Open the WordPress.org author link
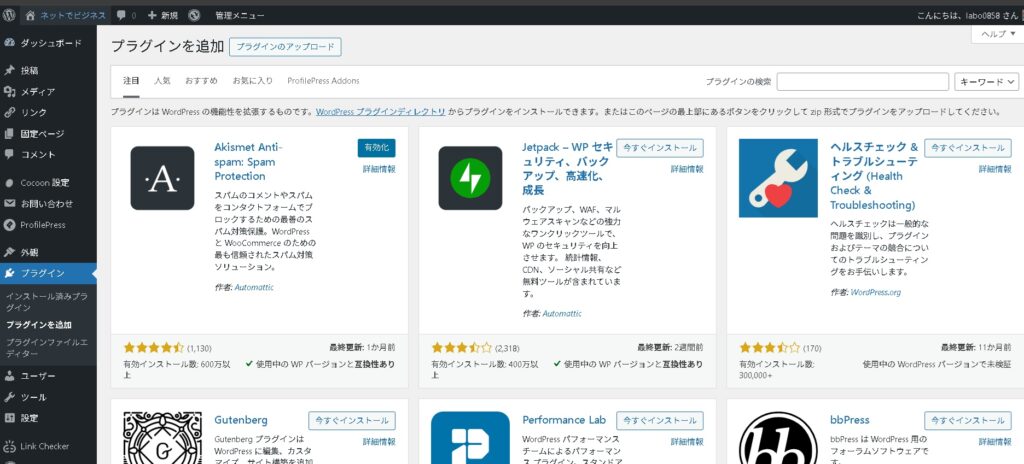 876,293
